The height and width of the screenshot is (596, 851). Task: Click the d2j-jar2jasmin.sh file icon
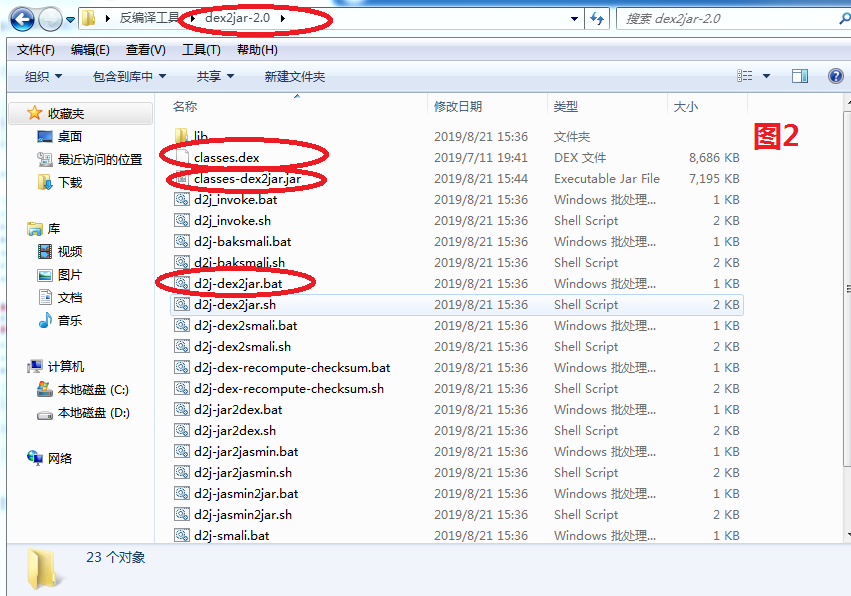click(181, 472)
